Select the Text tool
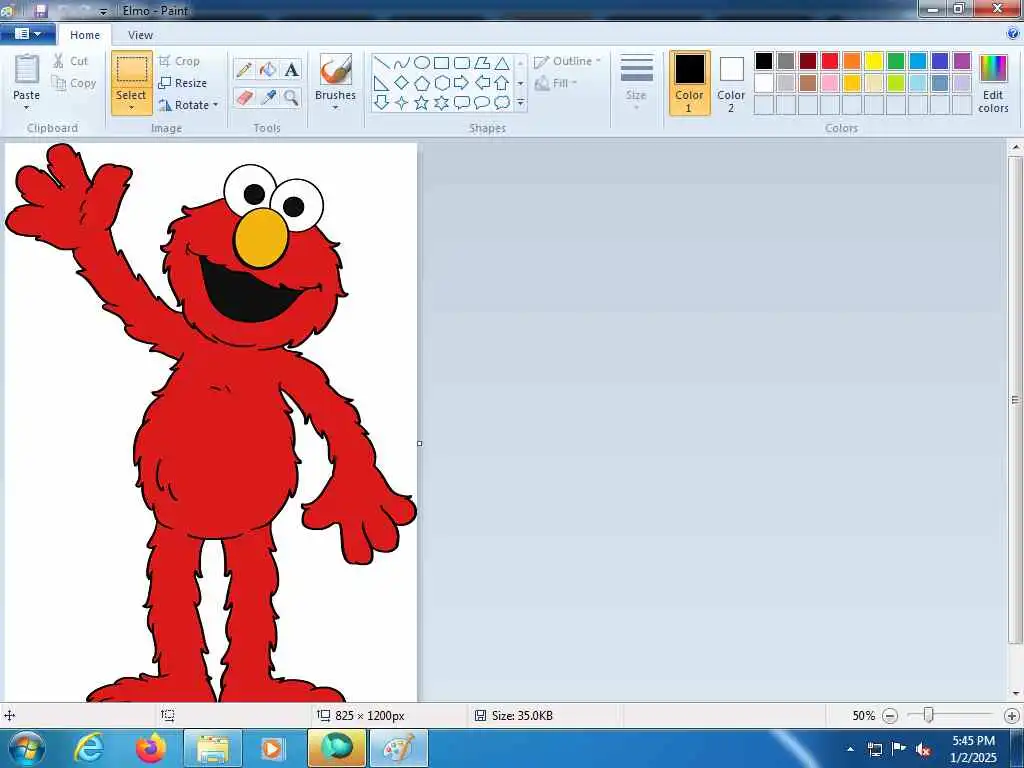This screenshot has width=1024, height=768. coord(291,69)
